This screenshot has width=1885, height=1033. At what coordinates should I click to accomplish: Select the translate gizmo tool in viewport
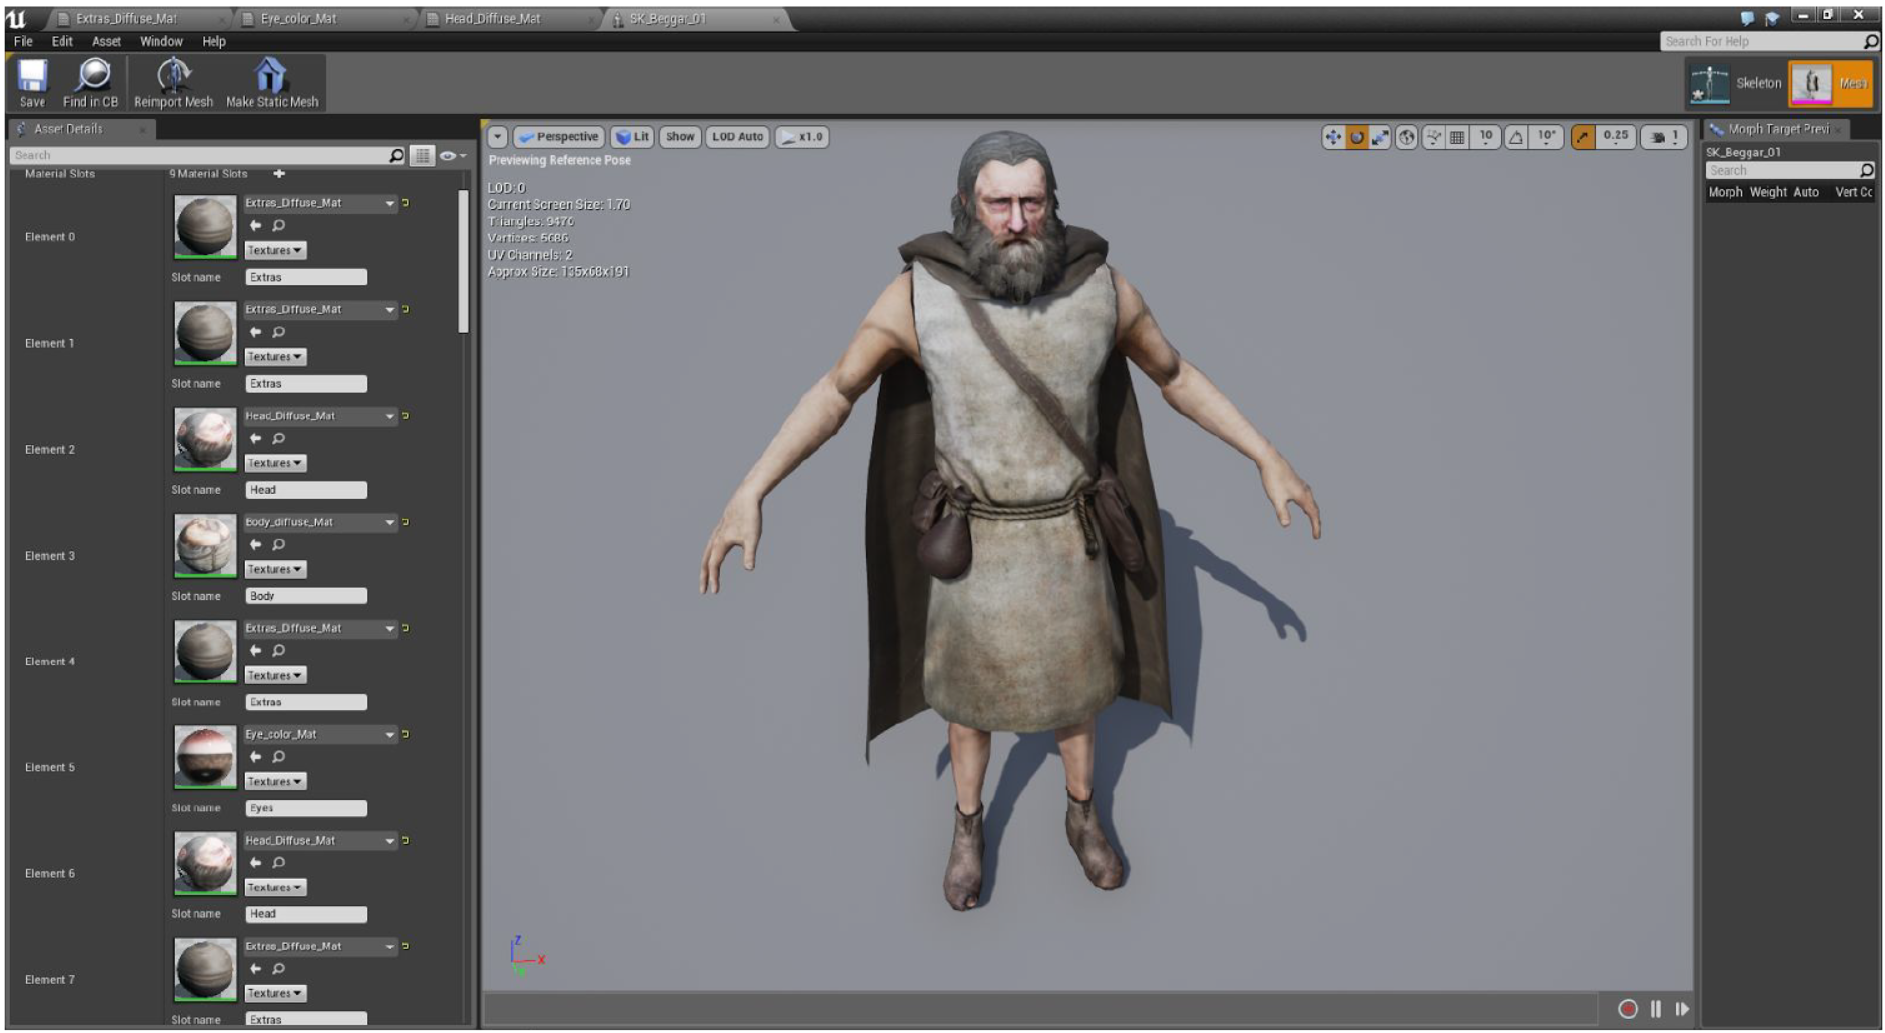[1333, 138]
